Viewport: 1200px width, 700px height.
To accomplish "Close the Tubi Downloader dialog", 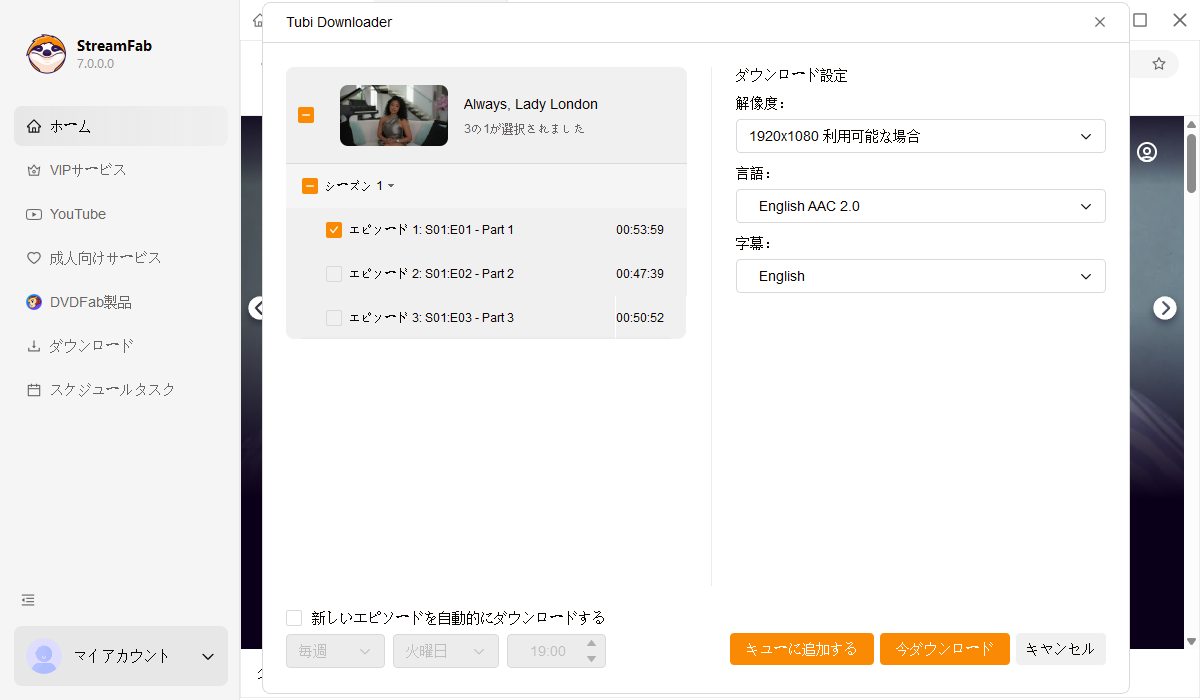I will tap(1100, 22).
